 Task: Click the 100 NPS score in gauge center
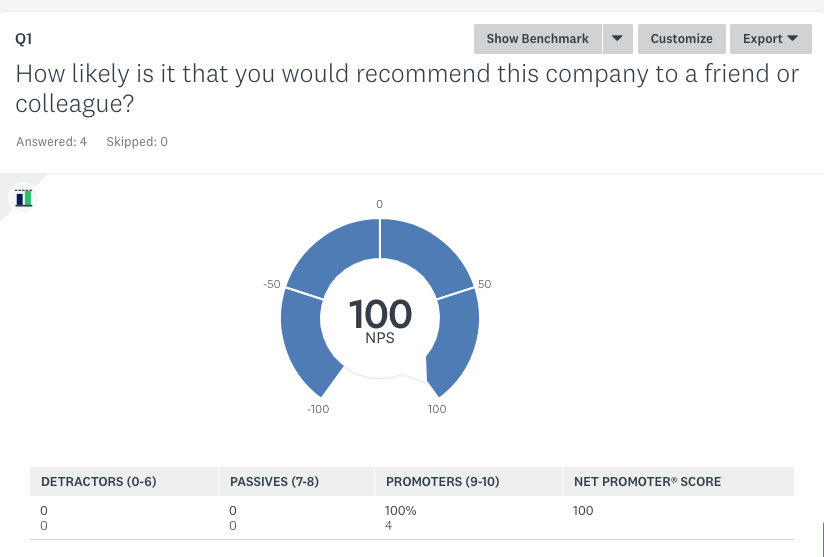(380, 319)
